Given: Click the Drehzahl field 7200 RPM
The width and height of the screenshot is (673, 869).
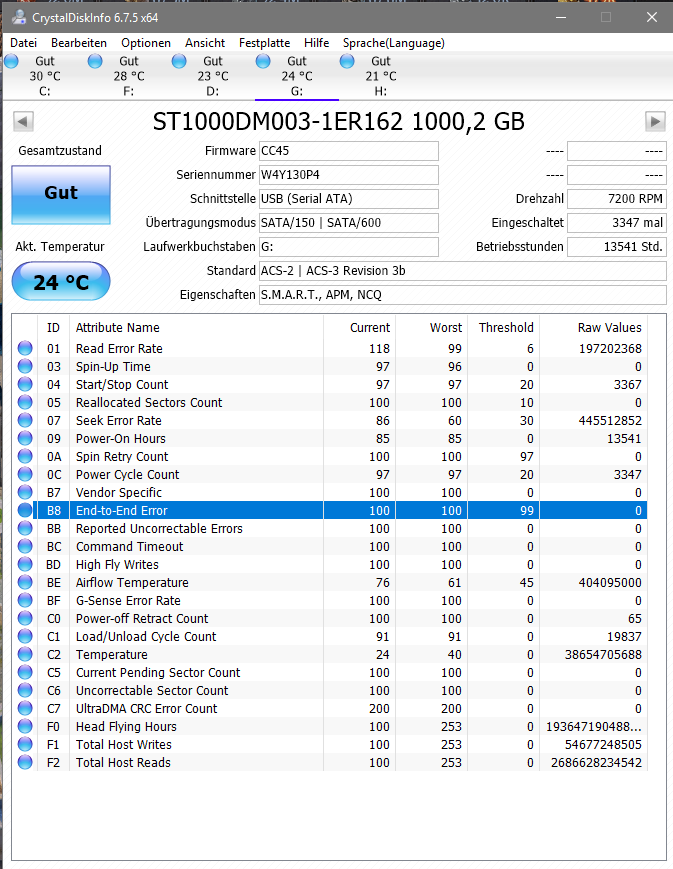Looking at the screenshot, I should 616,198.
